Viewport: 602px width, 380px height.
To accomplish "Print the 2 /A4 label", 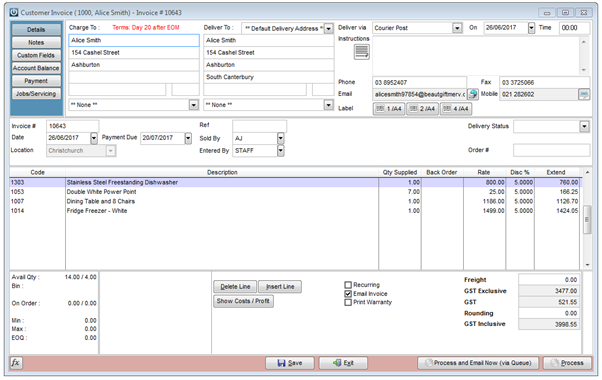I will [422, 109].
